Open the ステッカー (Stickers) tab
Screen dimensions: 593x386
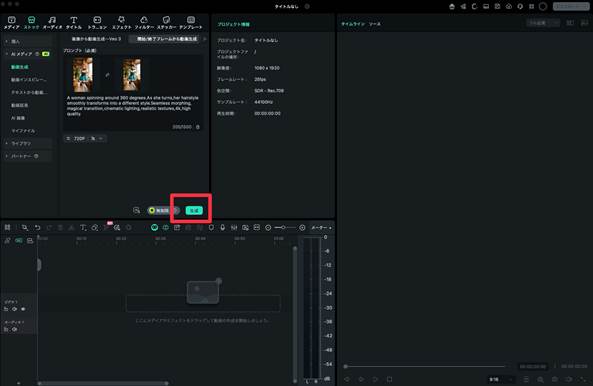pyautogui.click(x=166, y=22)
